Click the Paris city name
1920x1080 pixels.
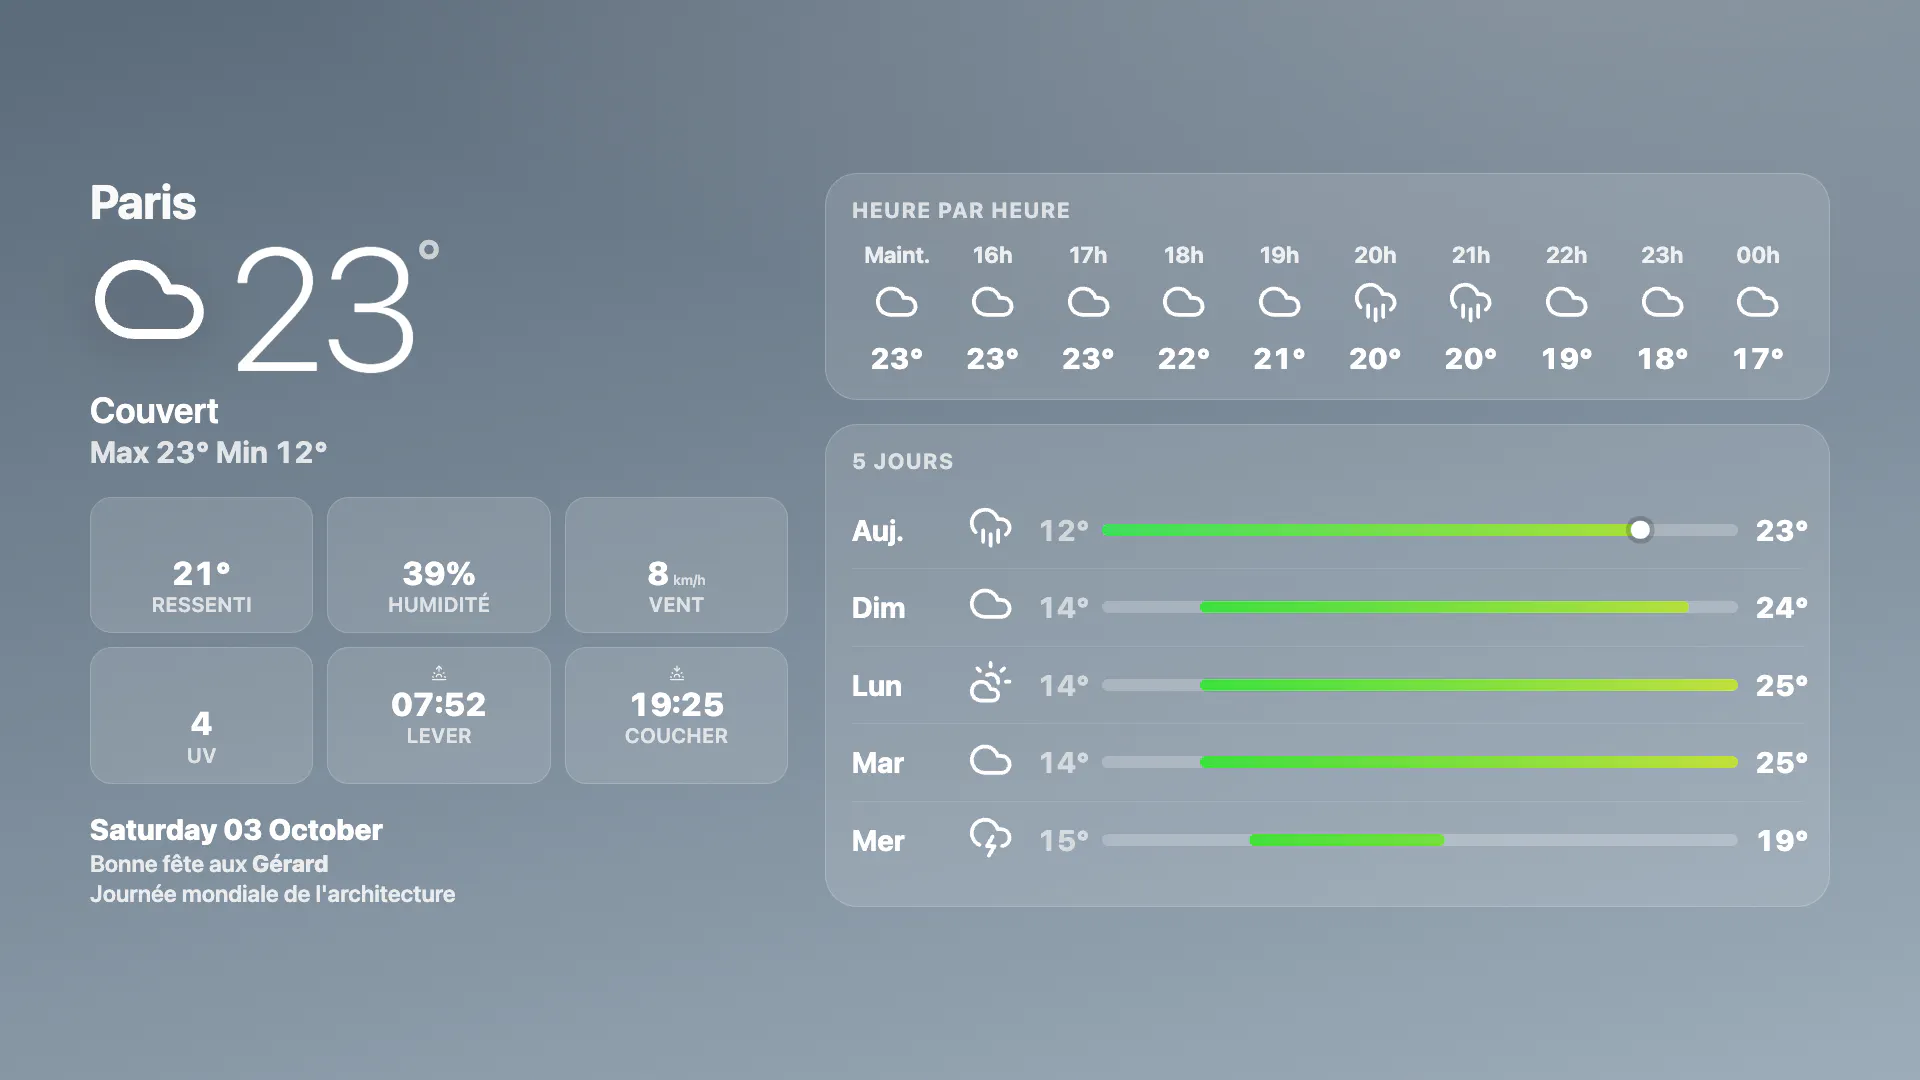coord(143,203)
